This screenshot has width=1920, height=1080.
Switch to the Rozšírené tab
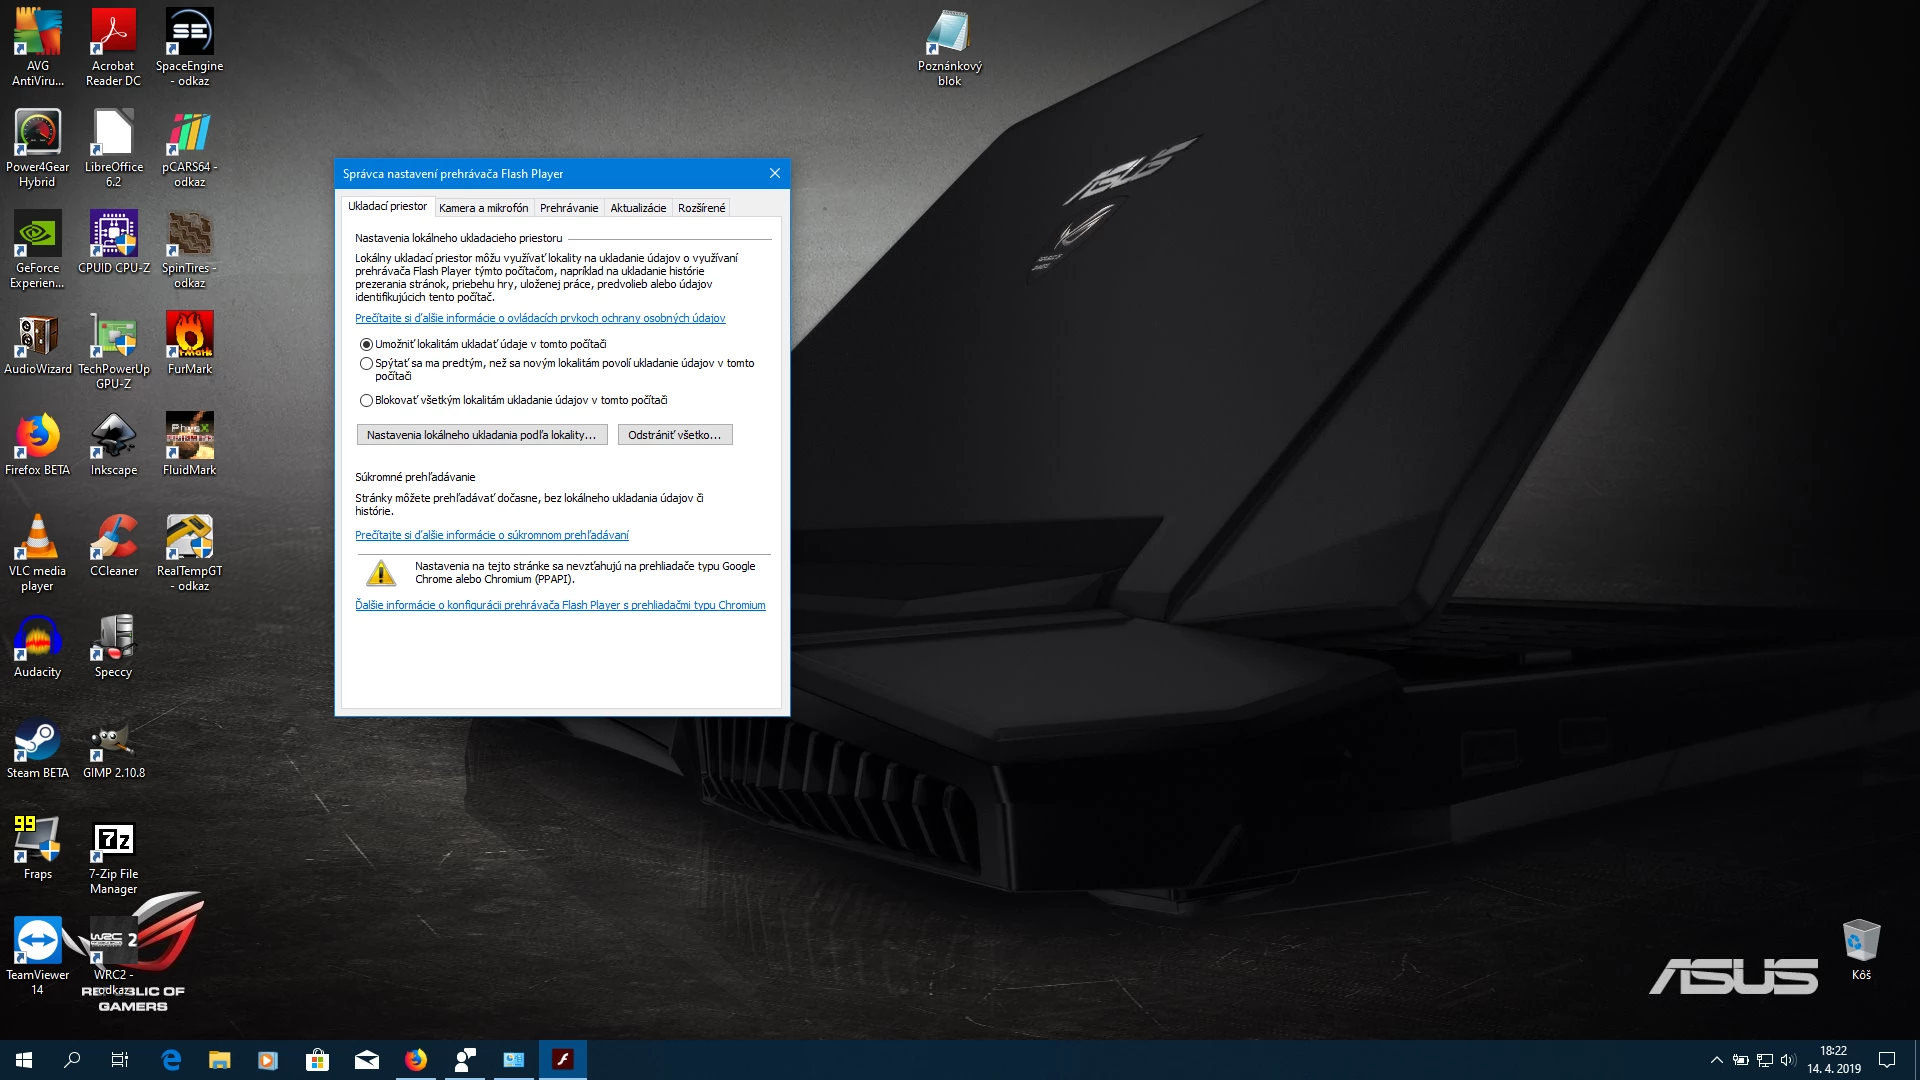click(701, 208)
